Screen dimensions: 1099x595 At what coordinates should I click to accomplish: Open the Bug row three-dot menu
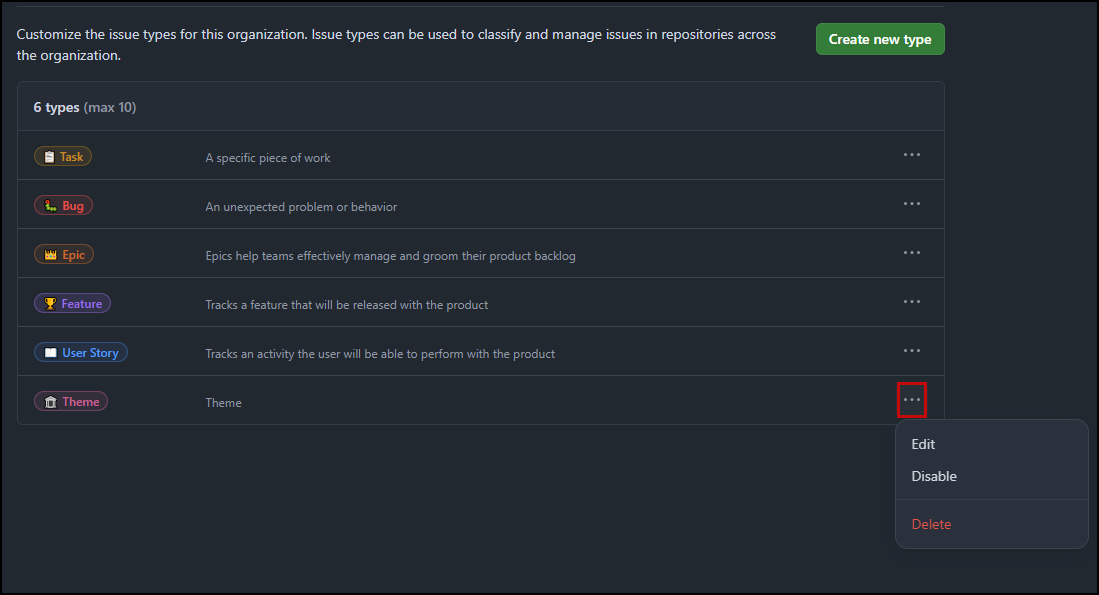pos(911,204)
